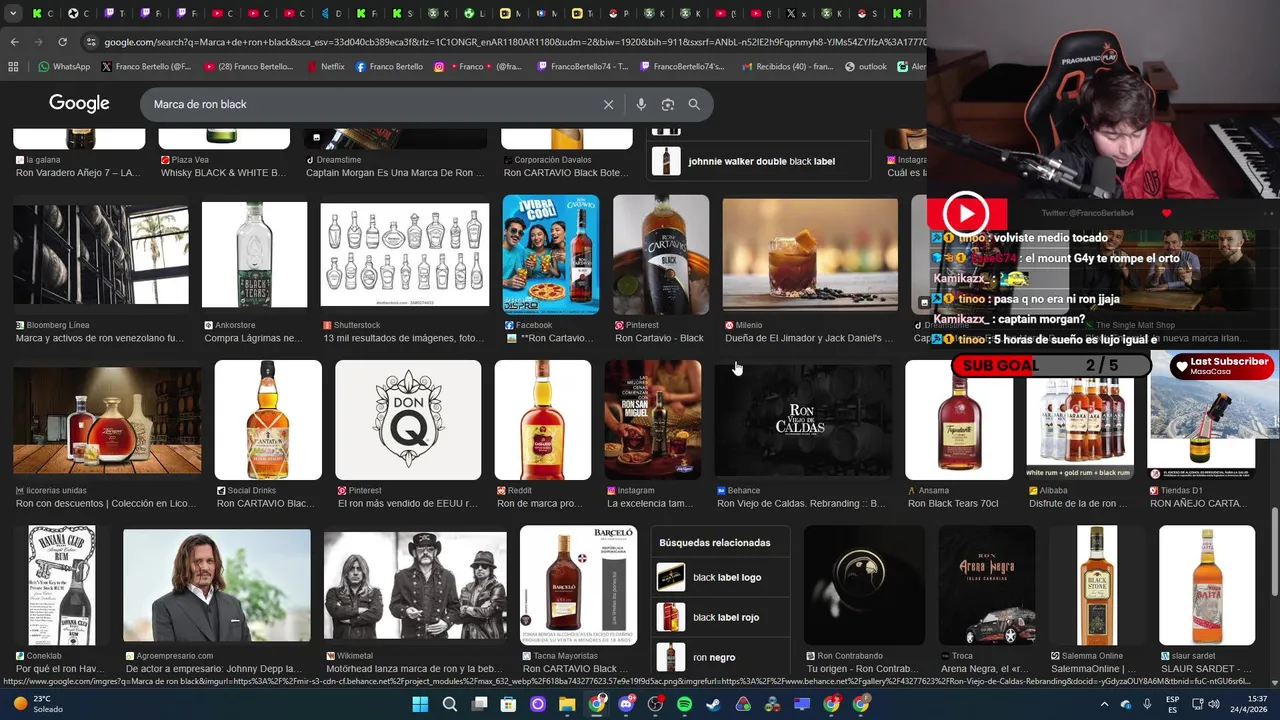Select related search 'black label logo'

click(x=720, y=577)
